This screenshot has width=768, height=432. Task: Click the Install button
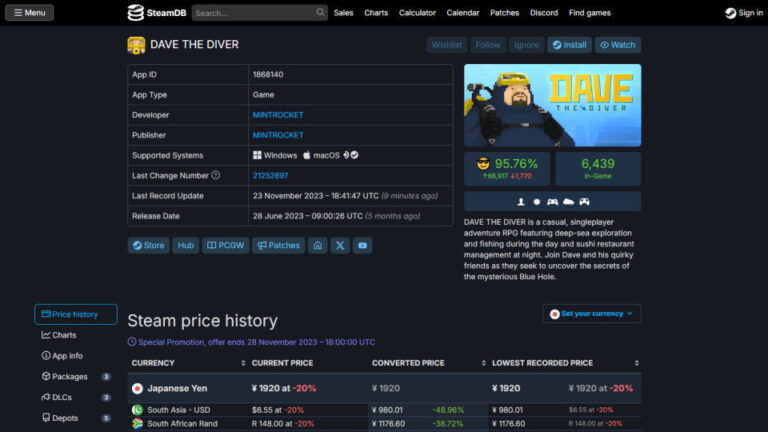tap(569, 45)
